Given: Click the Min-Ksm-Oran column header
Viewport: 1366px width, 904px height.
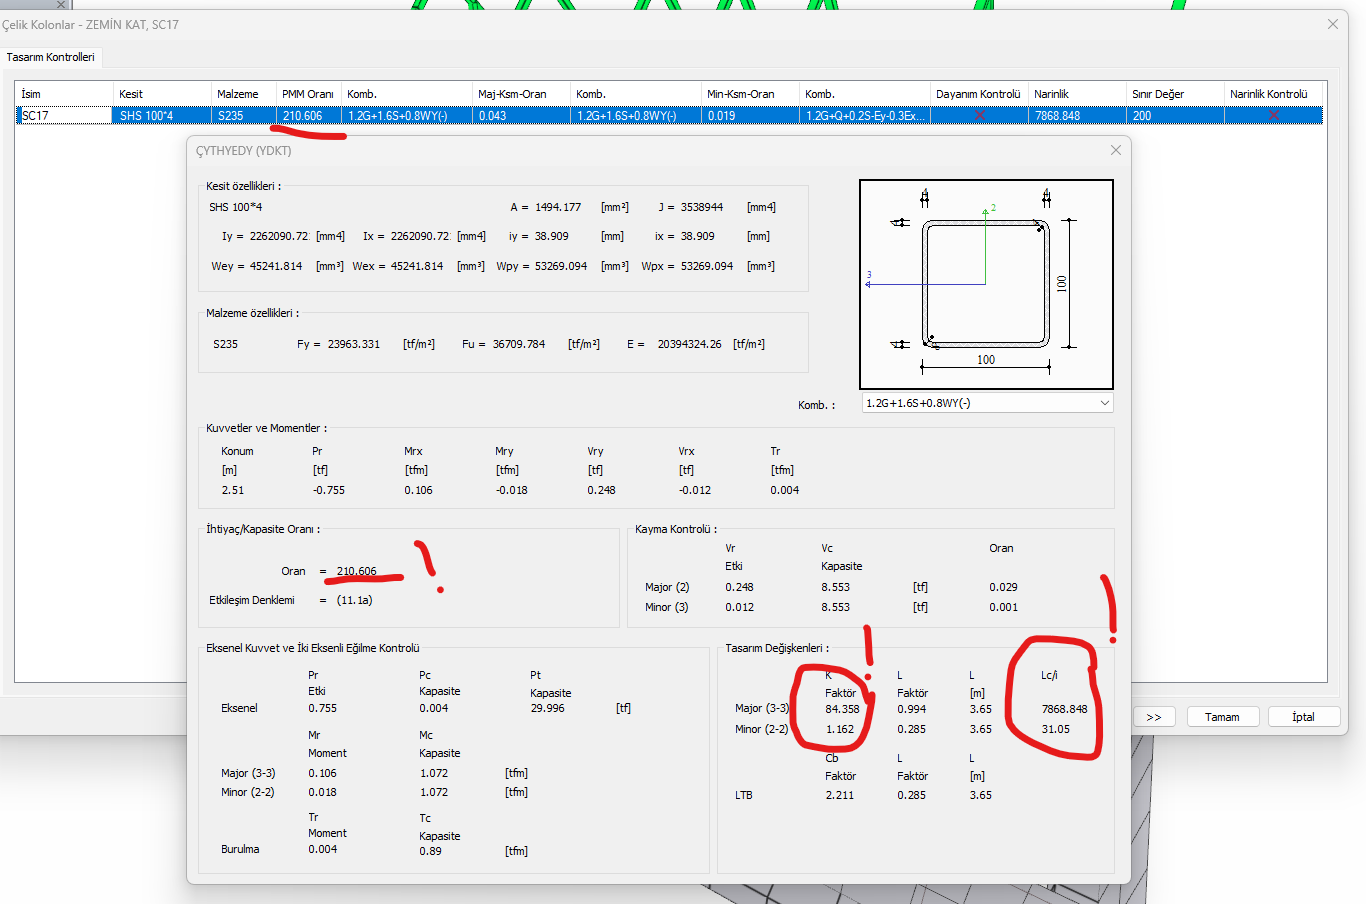Looking at the screenshot, I should click(750, 94).
